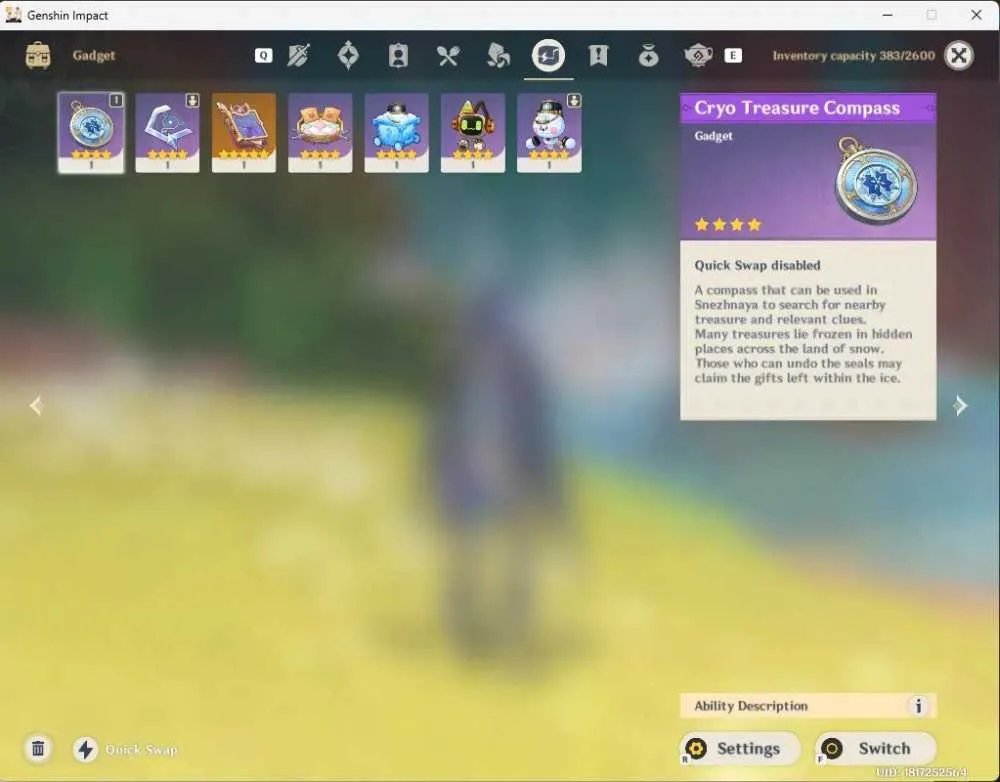Open the Character Development Items tab

click(x=398, y=55)
